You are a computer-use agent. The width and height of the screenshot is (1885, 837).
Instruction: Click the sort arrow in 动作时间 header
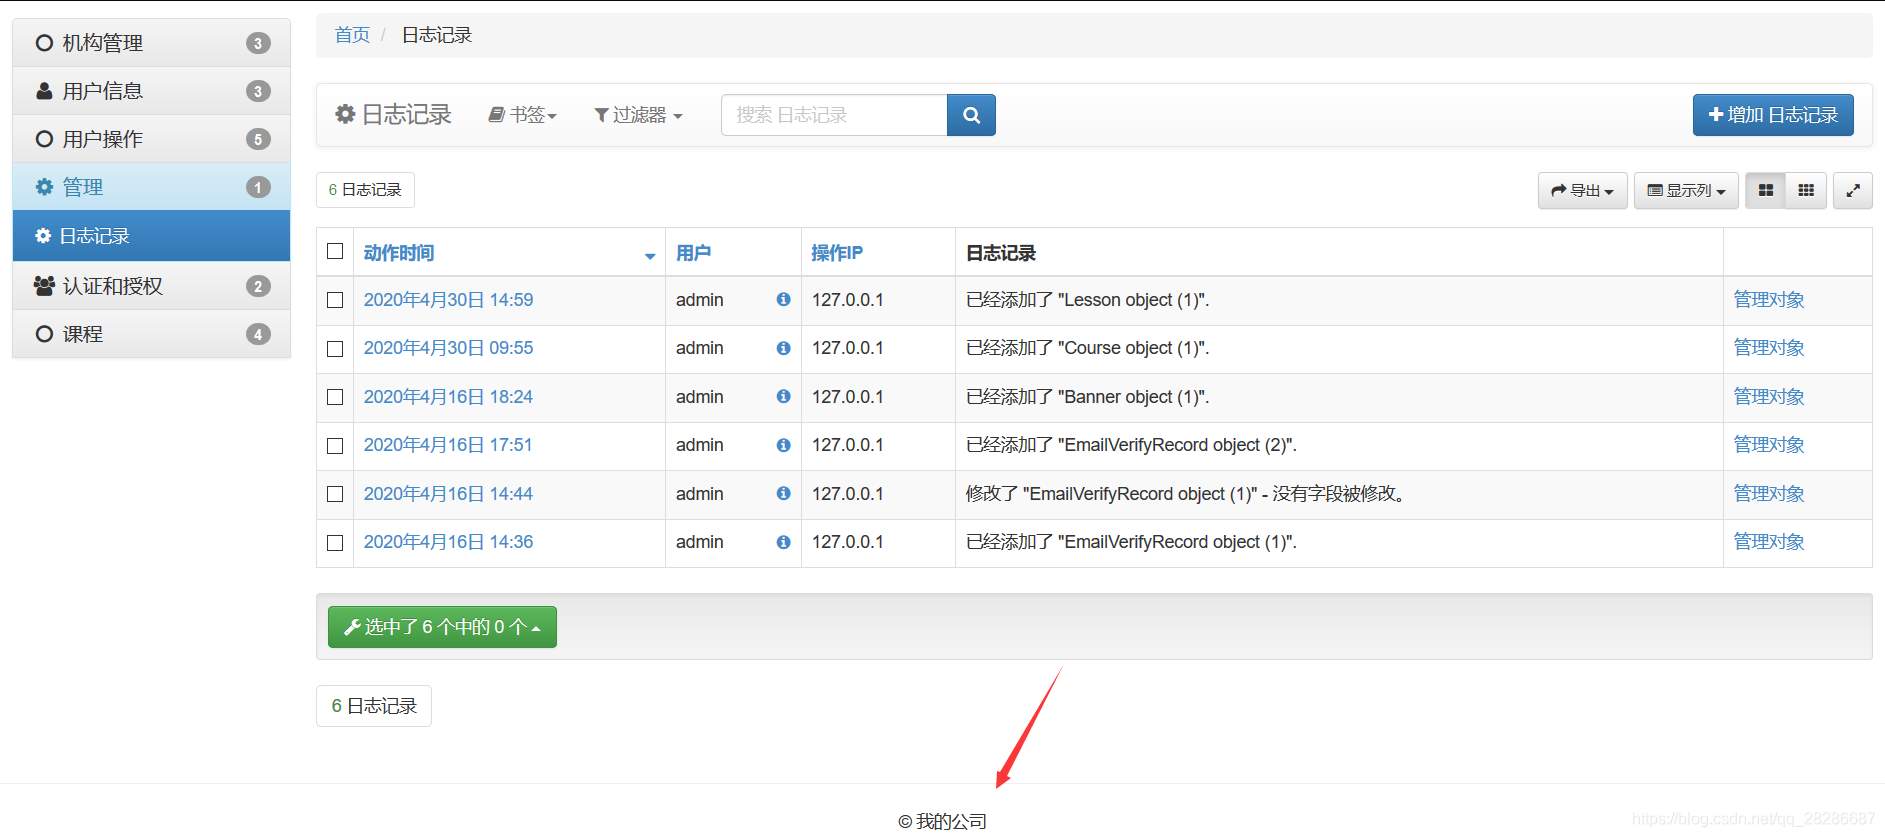coord(650,256)
